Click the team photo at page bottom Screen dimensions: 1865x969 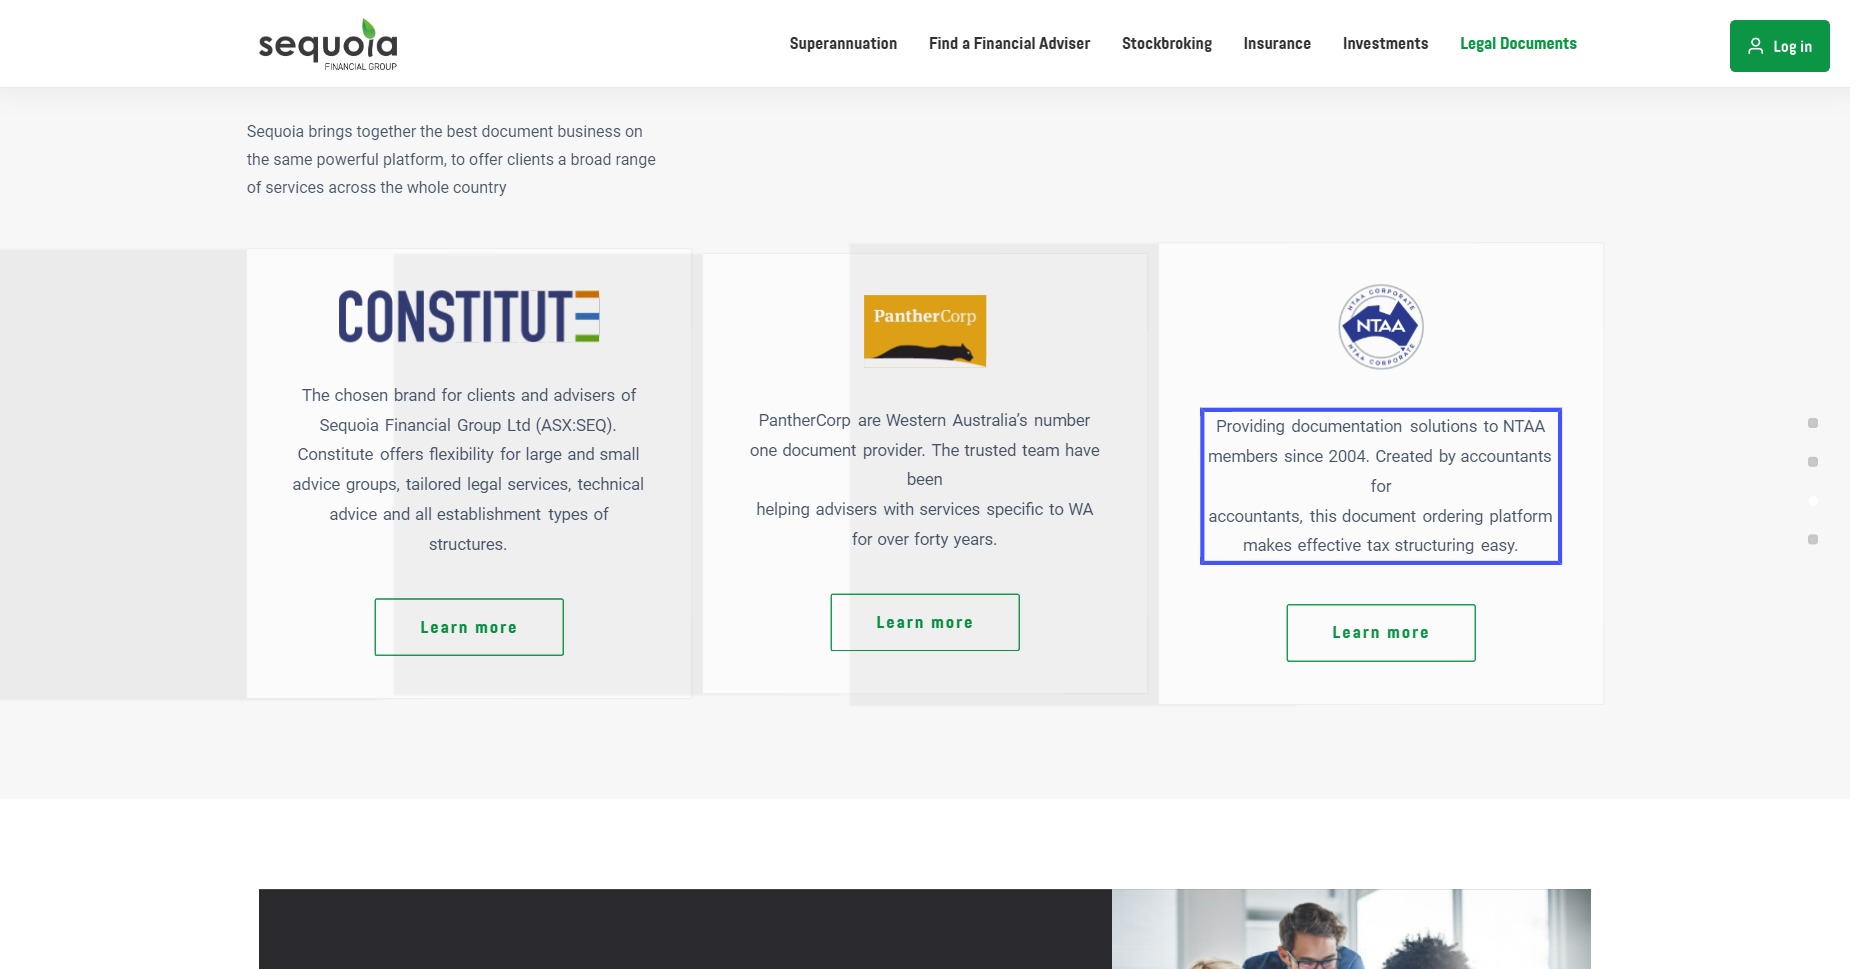pos(1350,929)
